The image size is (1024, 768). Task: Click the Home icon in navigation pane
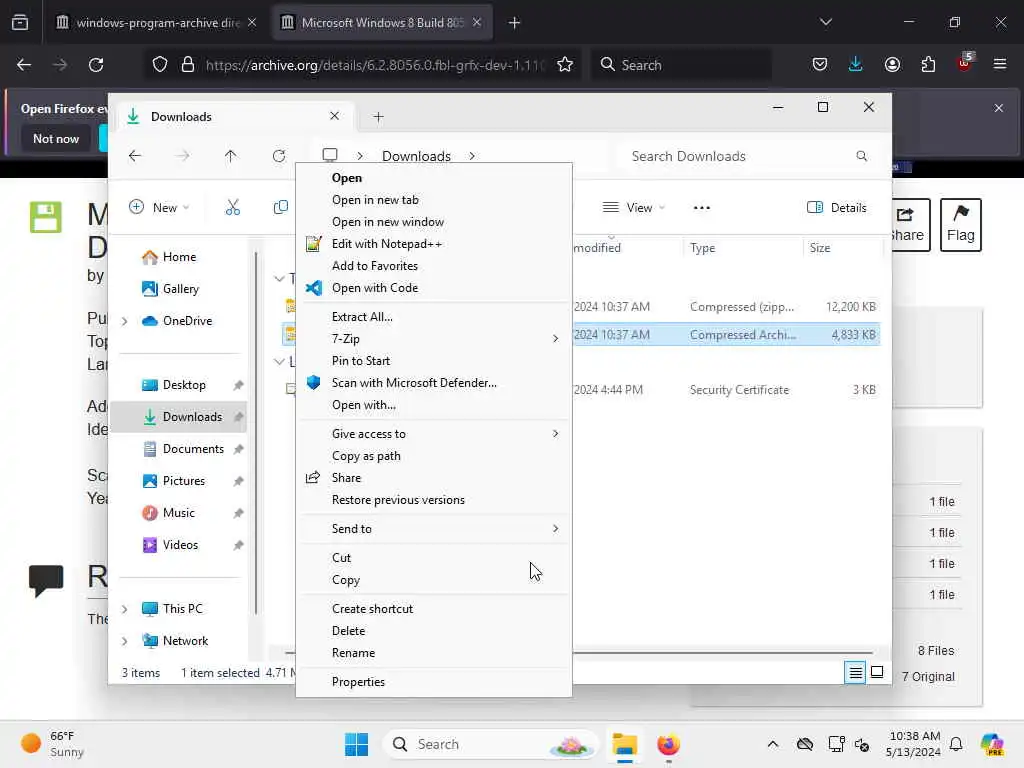pos(150,257)
